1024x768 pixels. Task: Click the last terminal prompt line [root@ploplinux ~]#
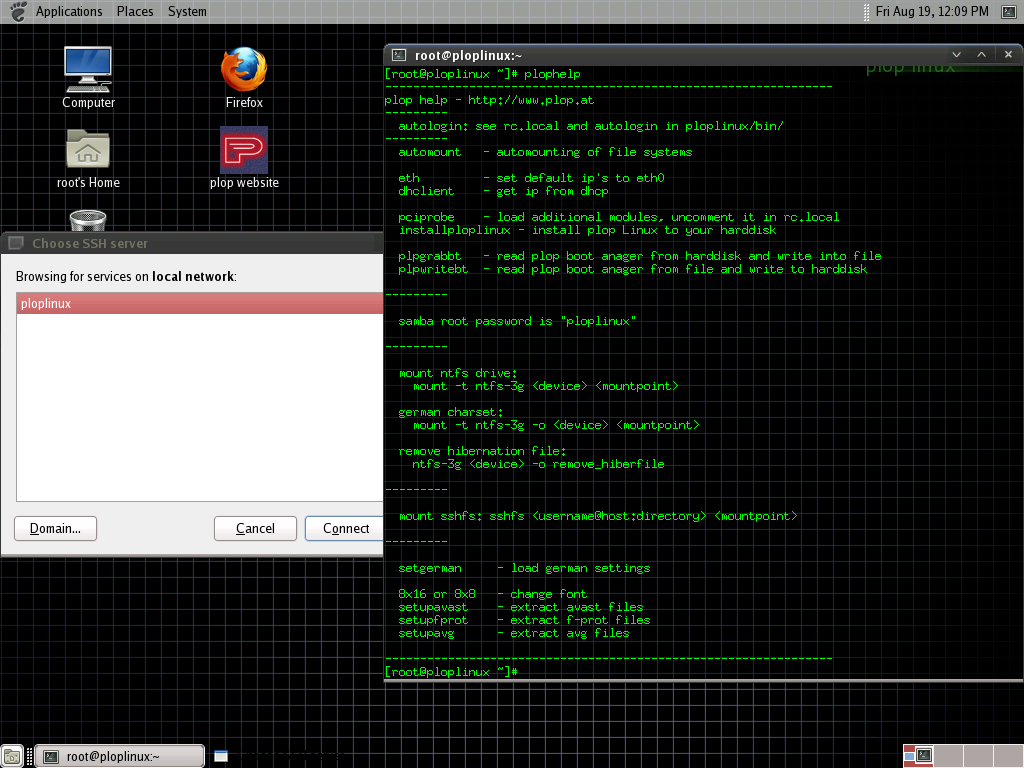[451, 672]
